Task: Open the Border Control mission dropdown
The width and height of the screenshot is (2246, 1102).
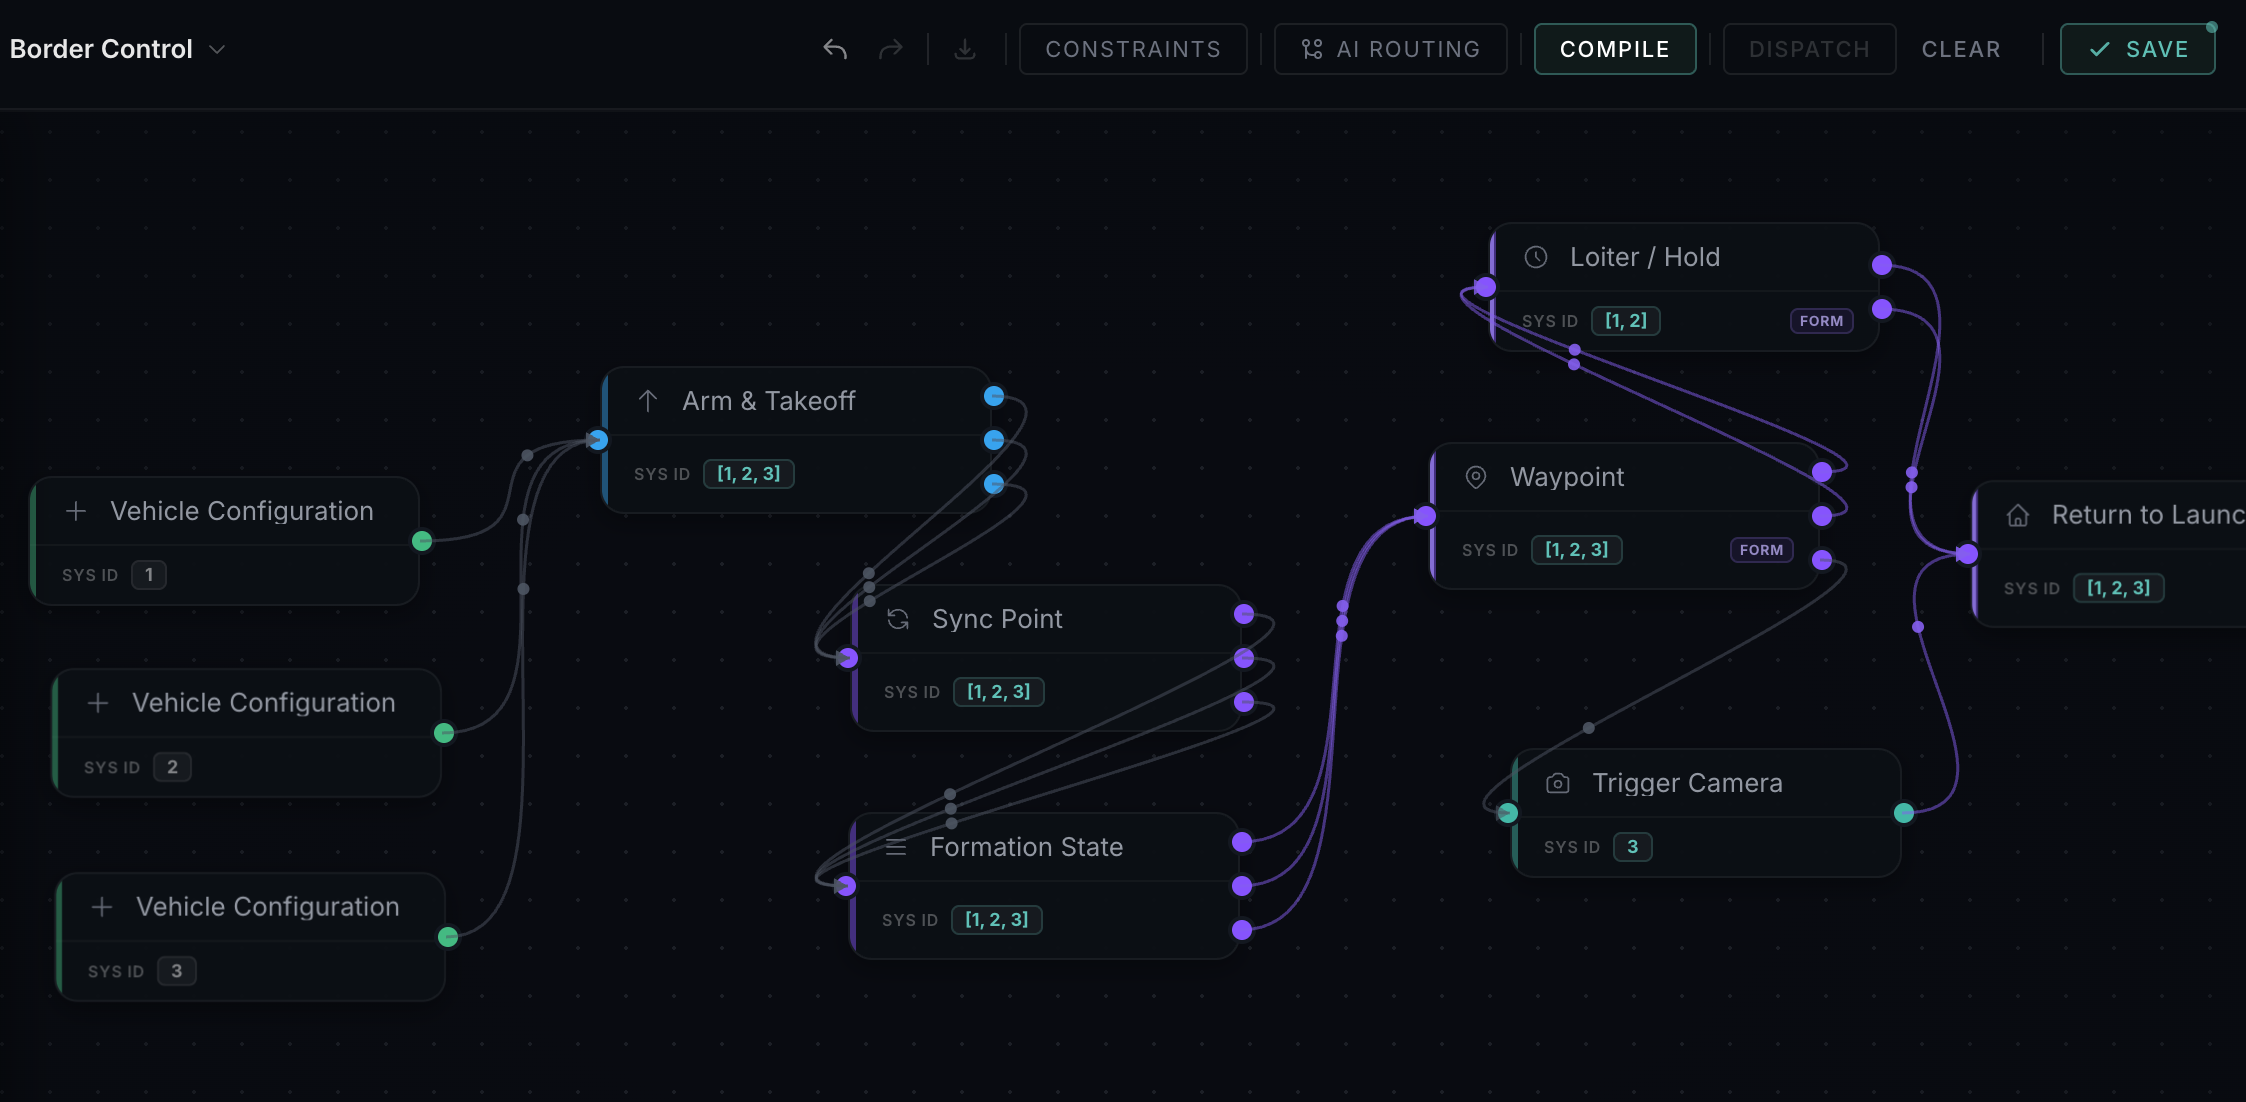Action: coord(118,49)
